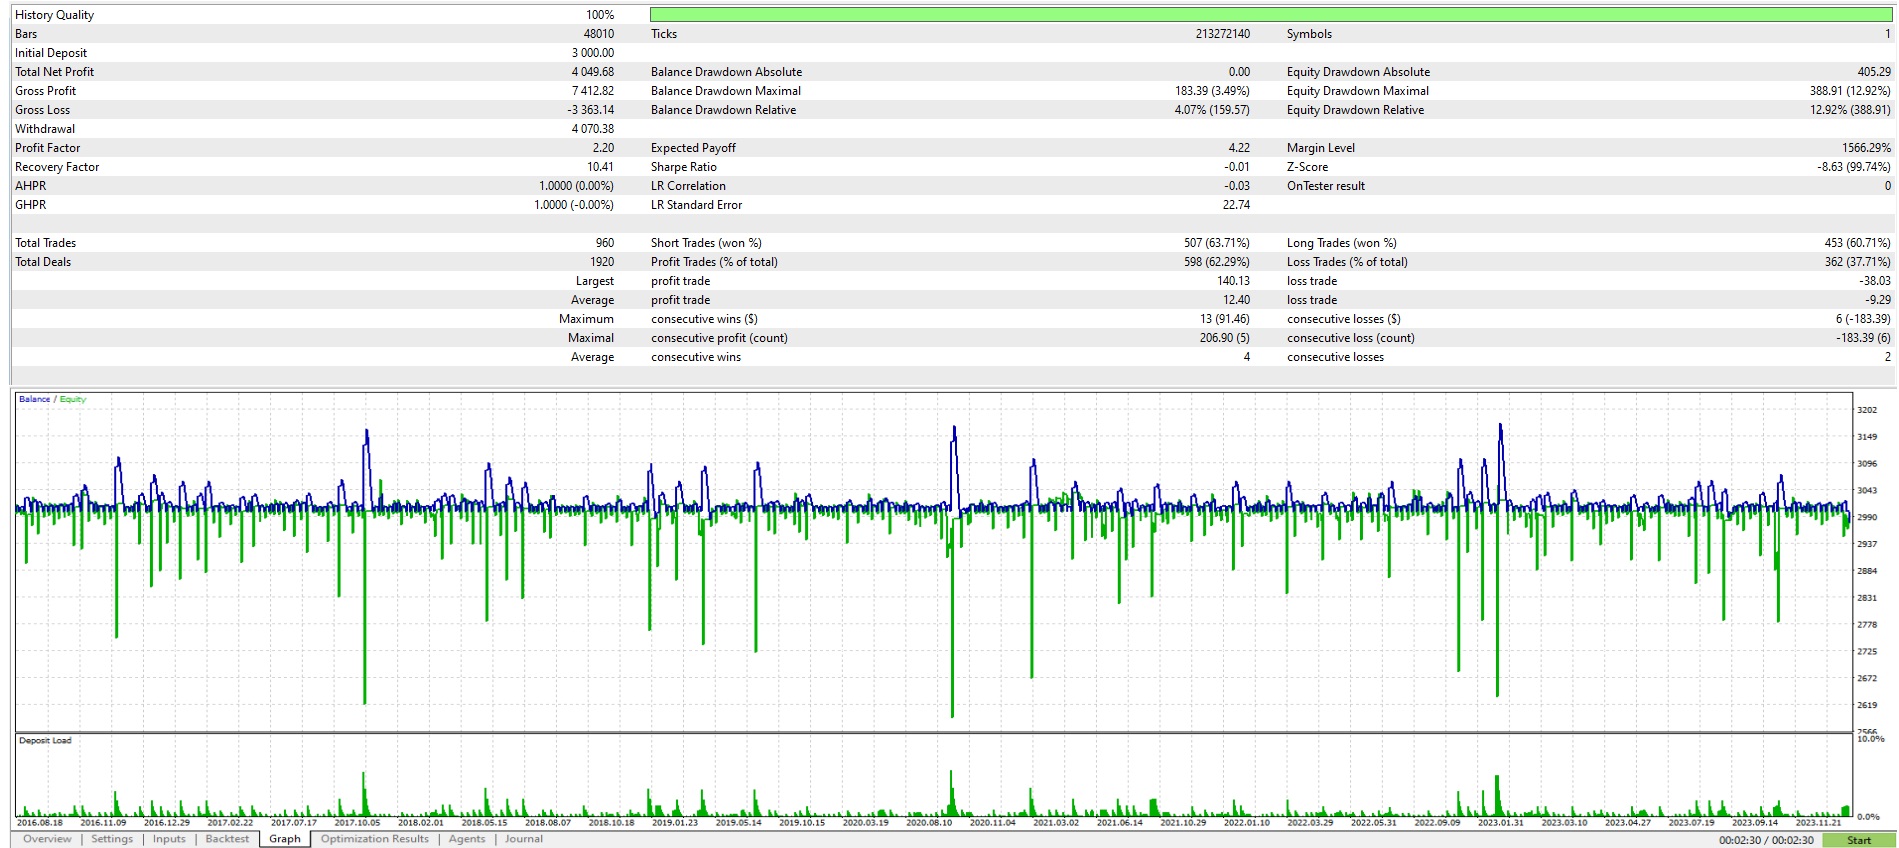1899x848 pixels.
Task: Click the consecutive profit (count) value 206.90 (5)
Action: click(1224, 338)
